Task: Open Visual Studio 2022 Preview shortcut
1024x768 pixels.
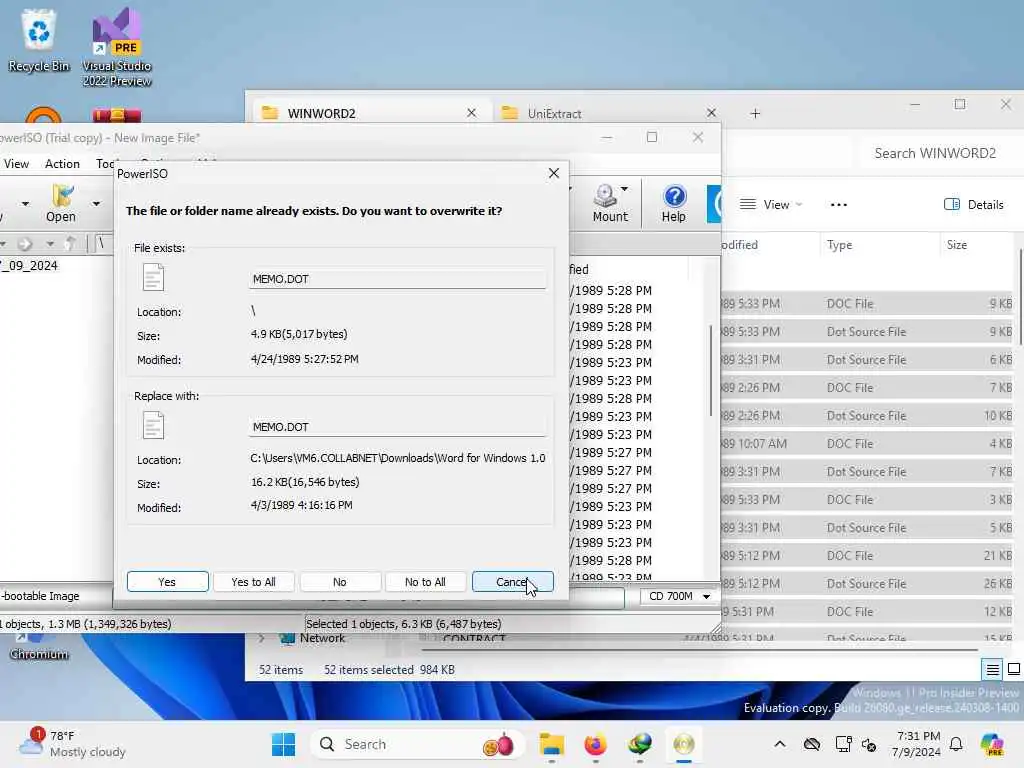Action: 117,47
